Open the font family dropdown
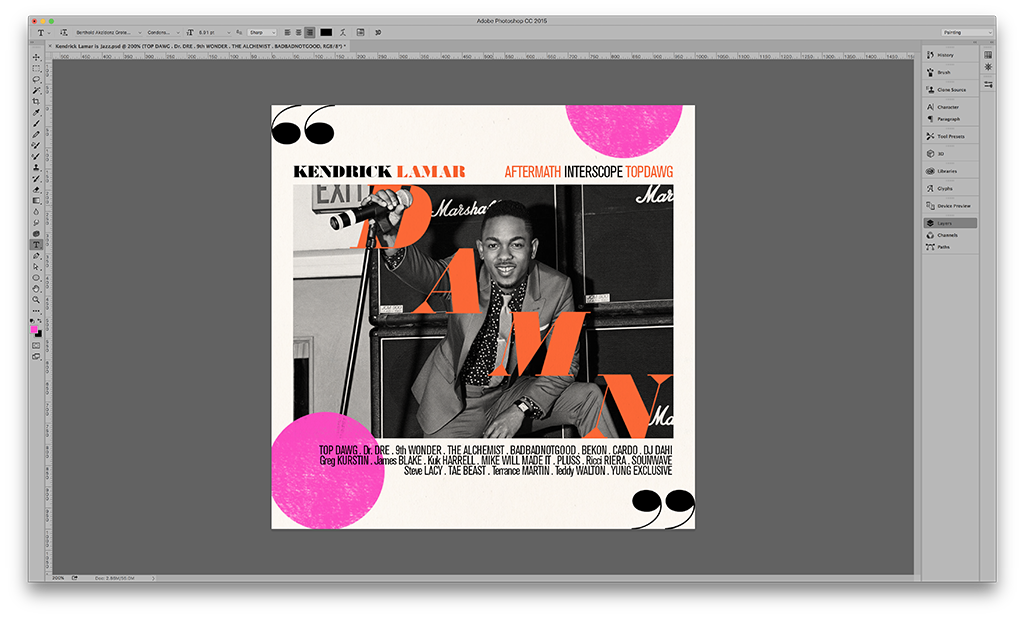Image resolution: width=1024 pixels, height=620 pixels. pyautogui.click(x=108, y=32)
